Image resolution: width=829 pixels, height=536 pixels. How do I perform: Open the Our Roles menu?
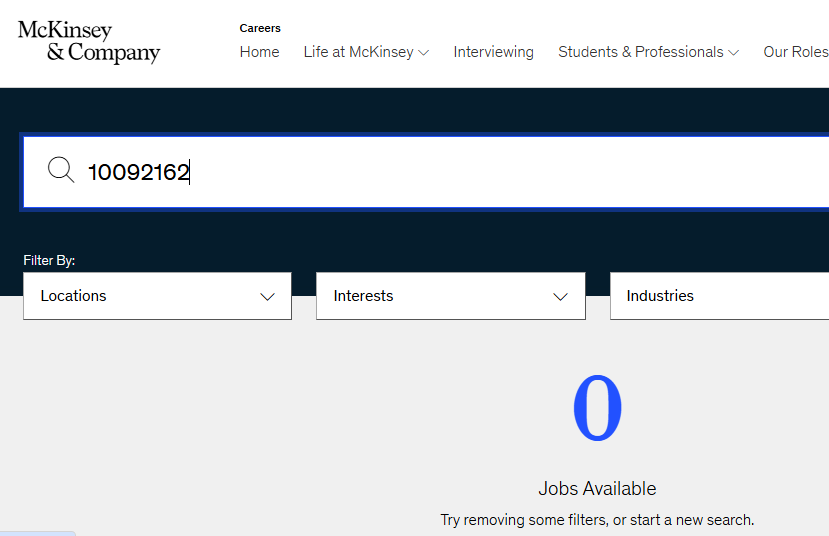[x=796, y=52]
